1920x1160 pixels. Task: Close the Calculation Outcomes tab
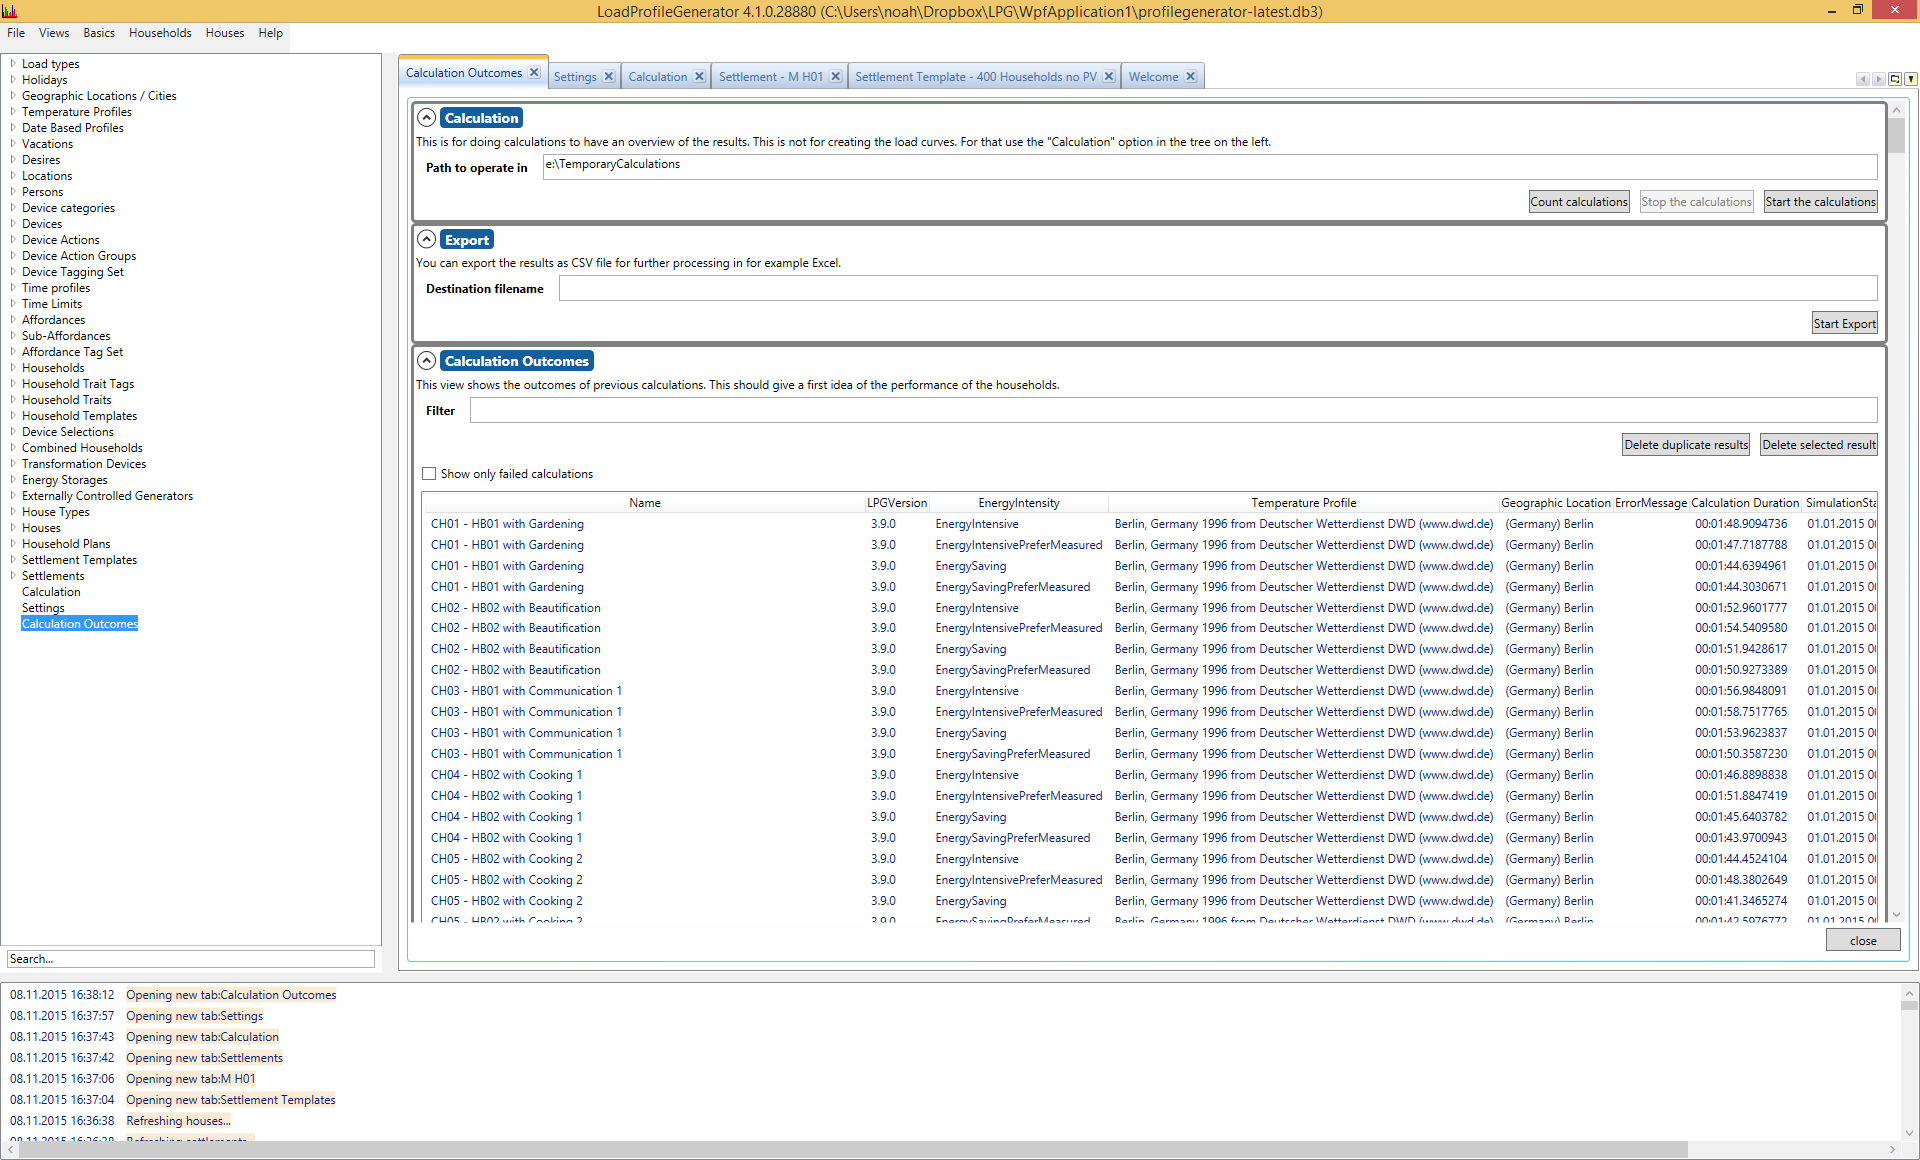534,73
